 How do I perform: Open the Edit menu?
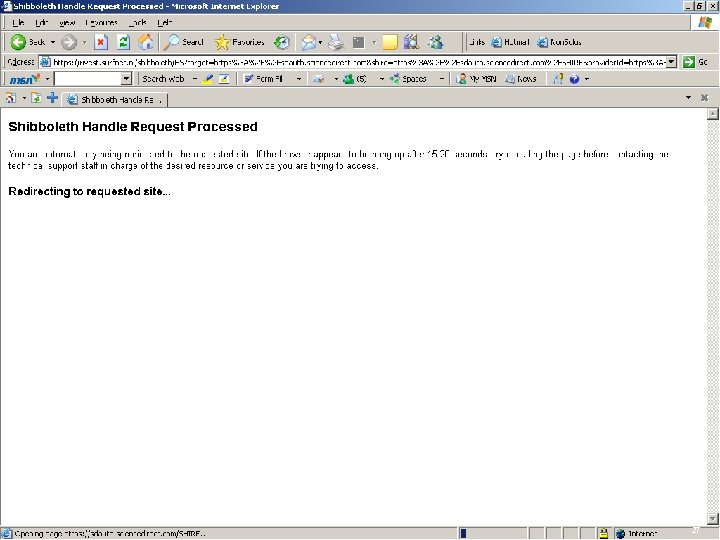pos(41,22)
